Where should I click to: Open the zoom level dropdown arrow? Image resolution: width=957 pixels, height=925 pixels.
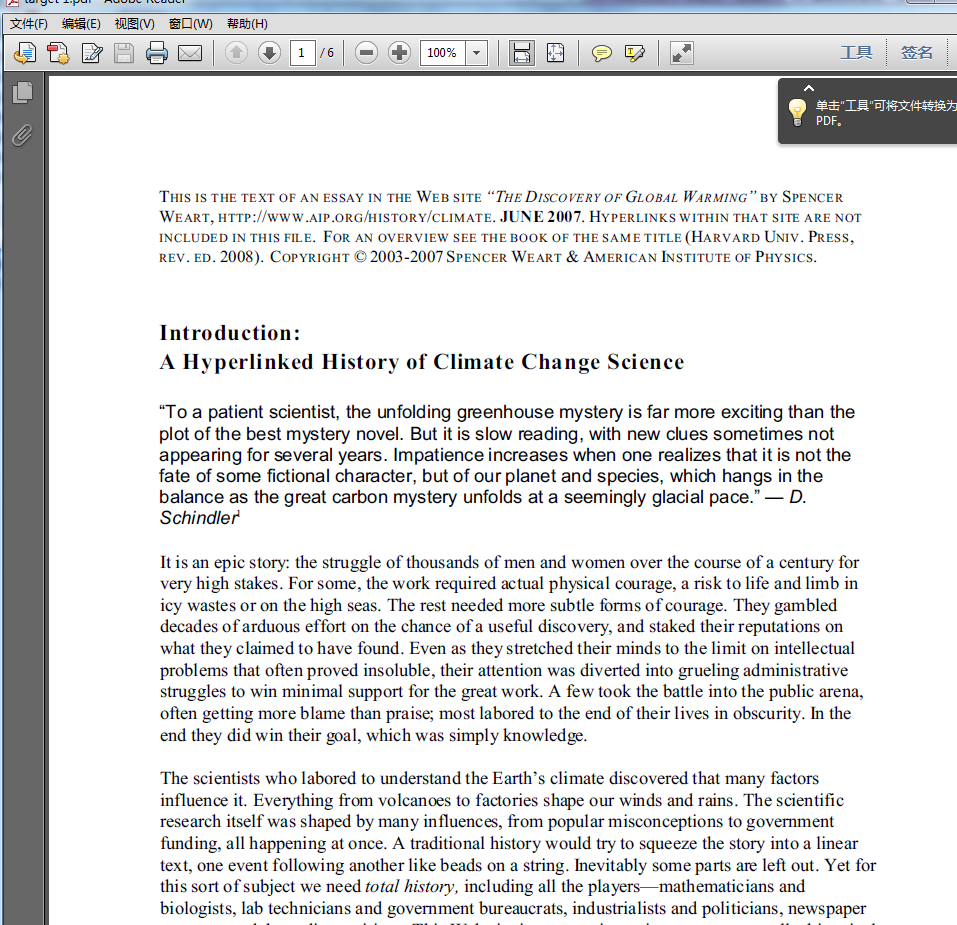(477, 53)
